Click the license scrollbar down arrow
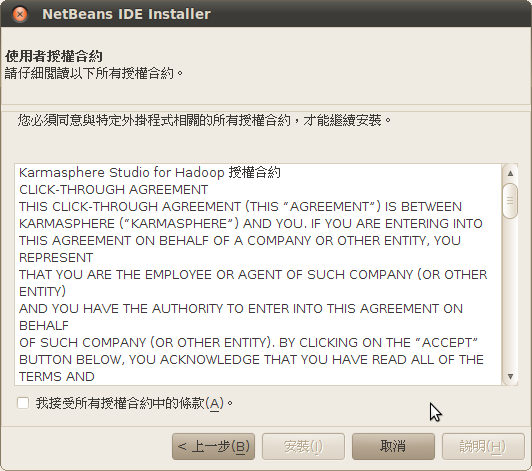Image resolution: width=532 pixels, height=471 pixels. click(510, 376)
